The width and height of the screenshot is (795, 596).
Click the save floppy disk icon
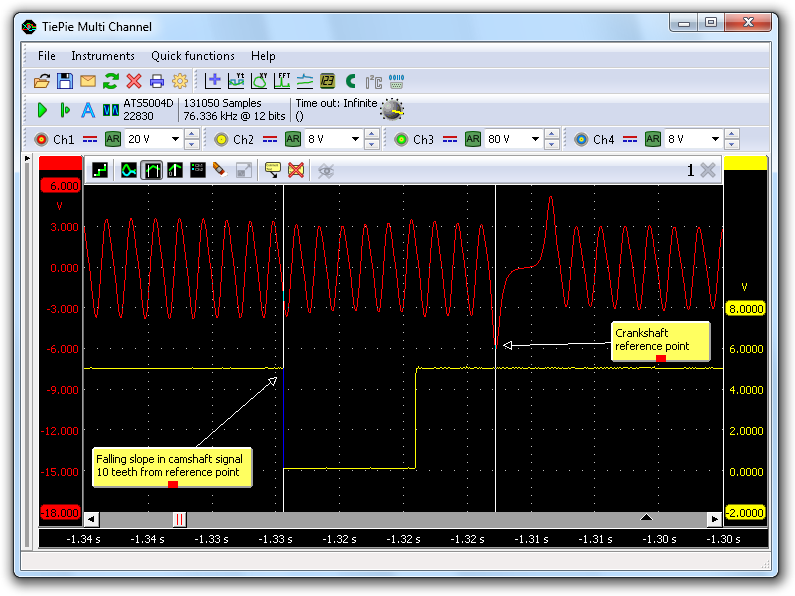[x=64, y=81]
